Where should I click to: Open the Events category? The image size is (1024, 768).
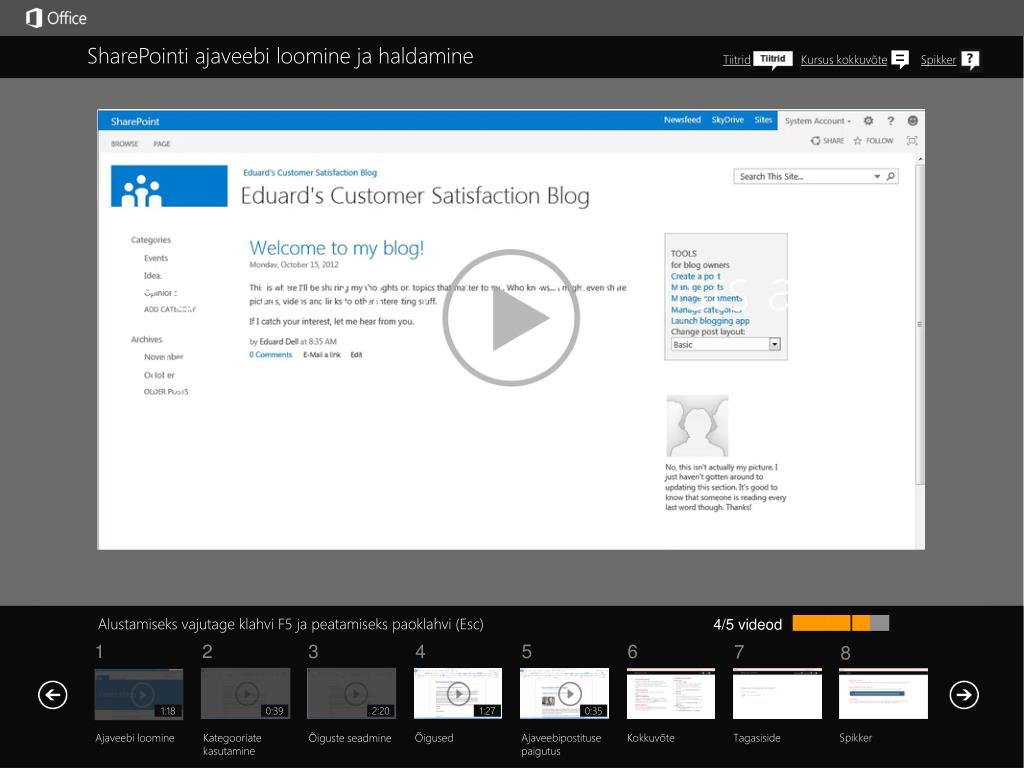tap(155, 258)
